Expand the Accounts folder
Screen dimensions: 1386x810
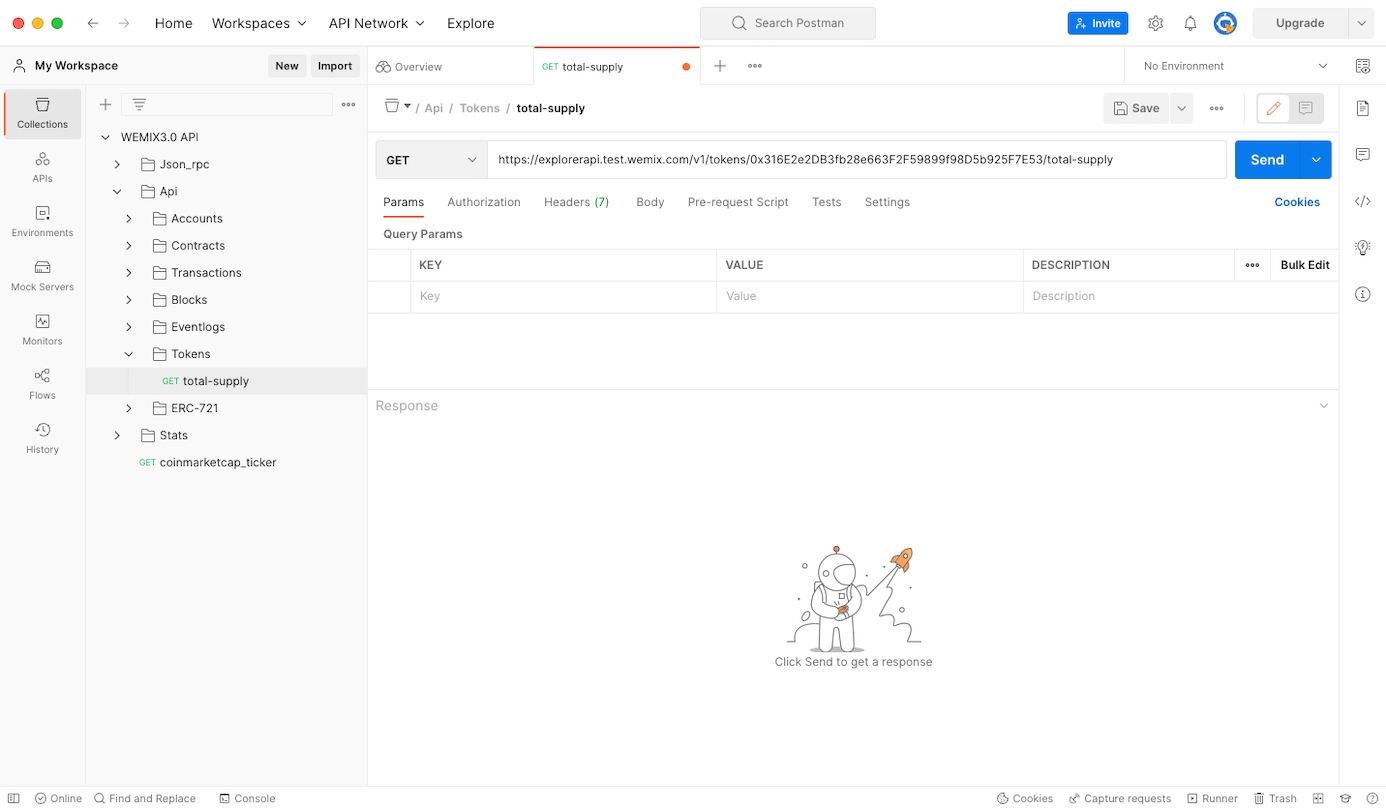(129, 218)
